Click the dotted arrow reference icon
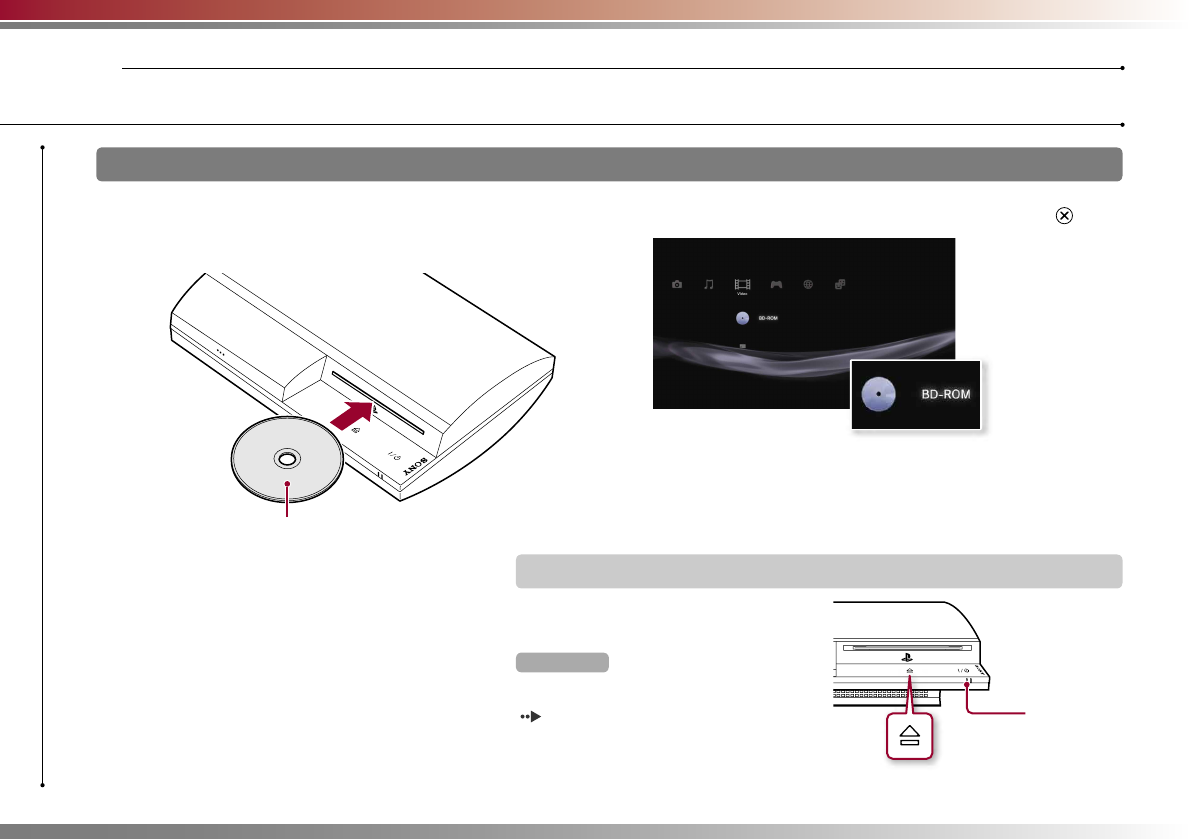The height and width of the screenshot is (839, 1191). click(531, 717)
